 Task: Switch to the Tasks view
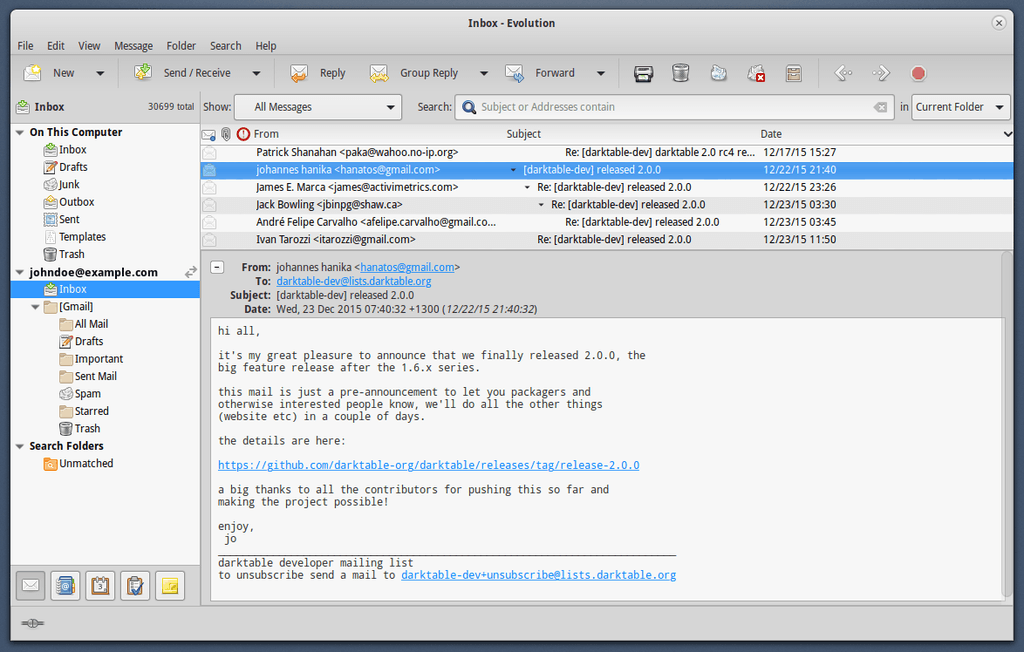(x=135, y=586)
